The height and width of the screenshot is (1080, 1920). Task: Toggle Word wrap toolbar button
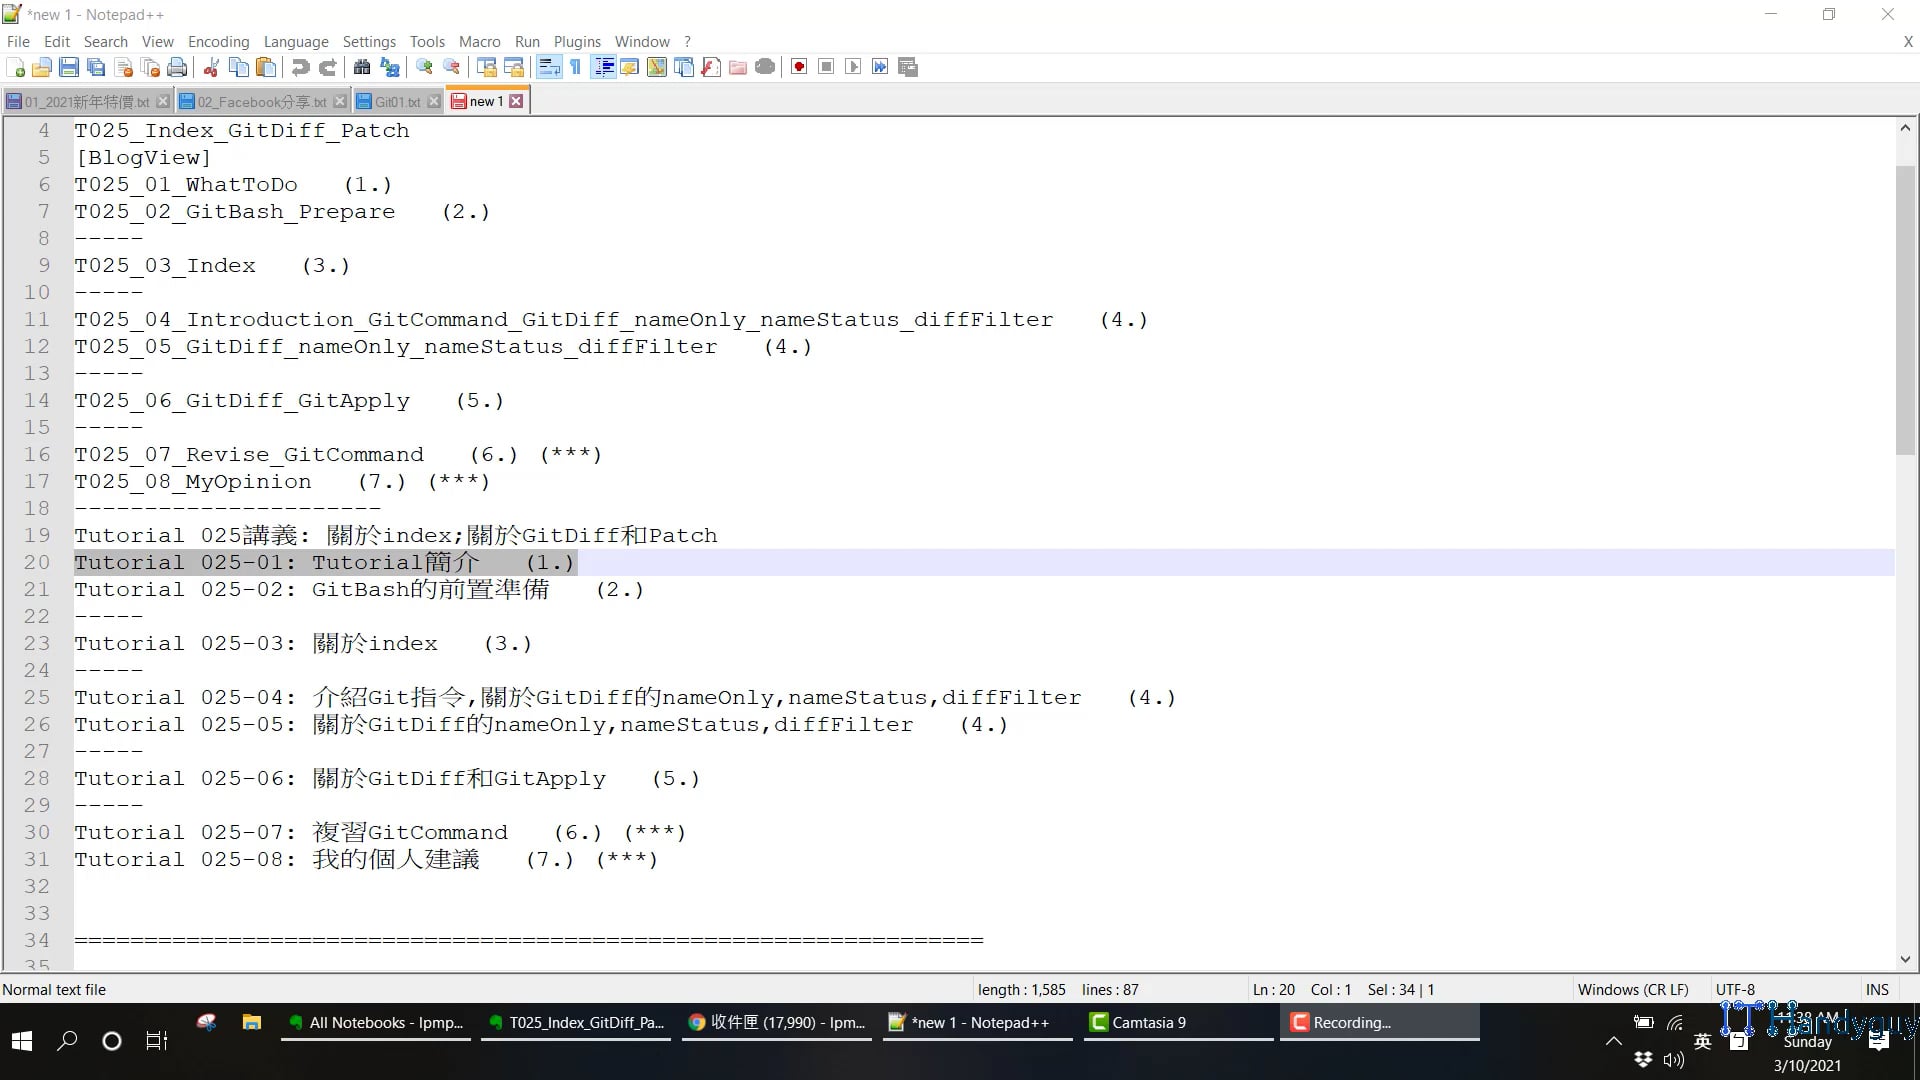[549, 67]
